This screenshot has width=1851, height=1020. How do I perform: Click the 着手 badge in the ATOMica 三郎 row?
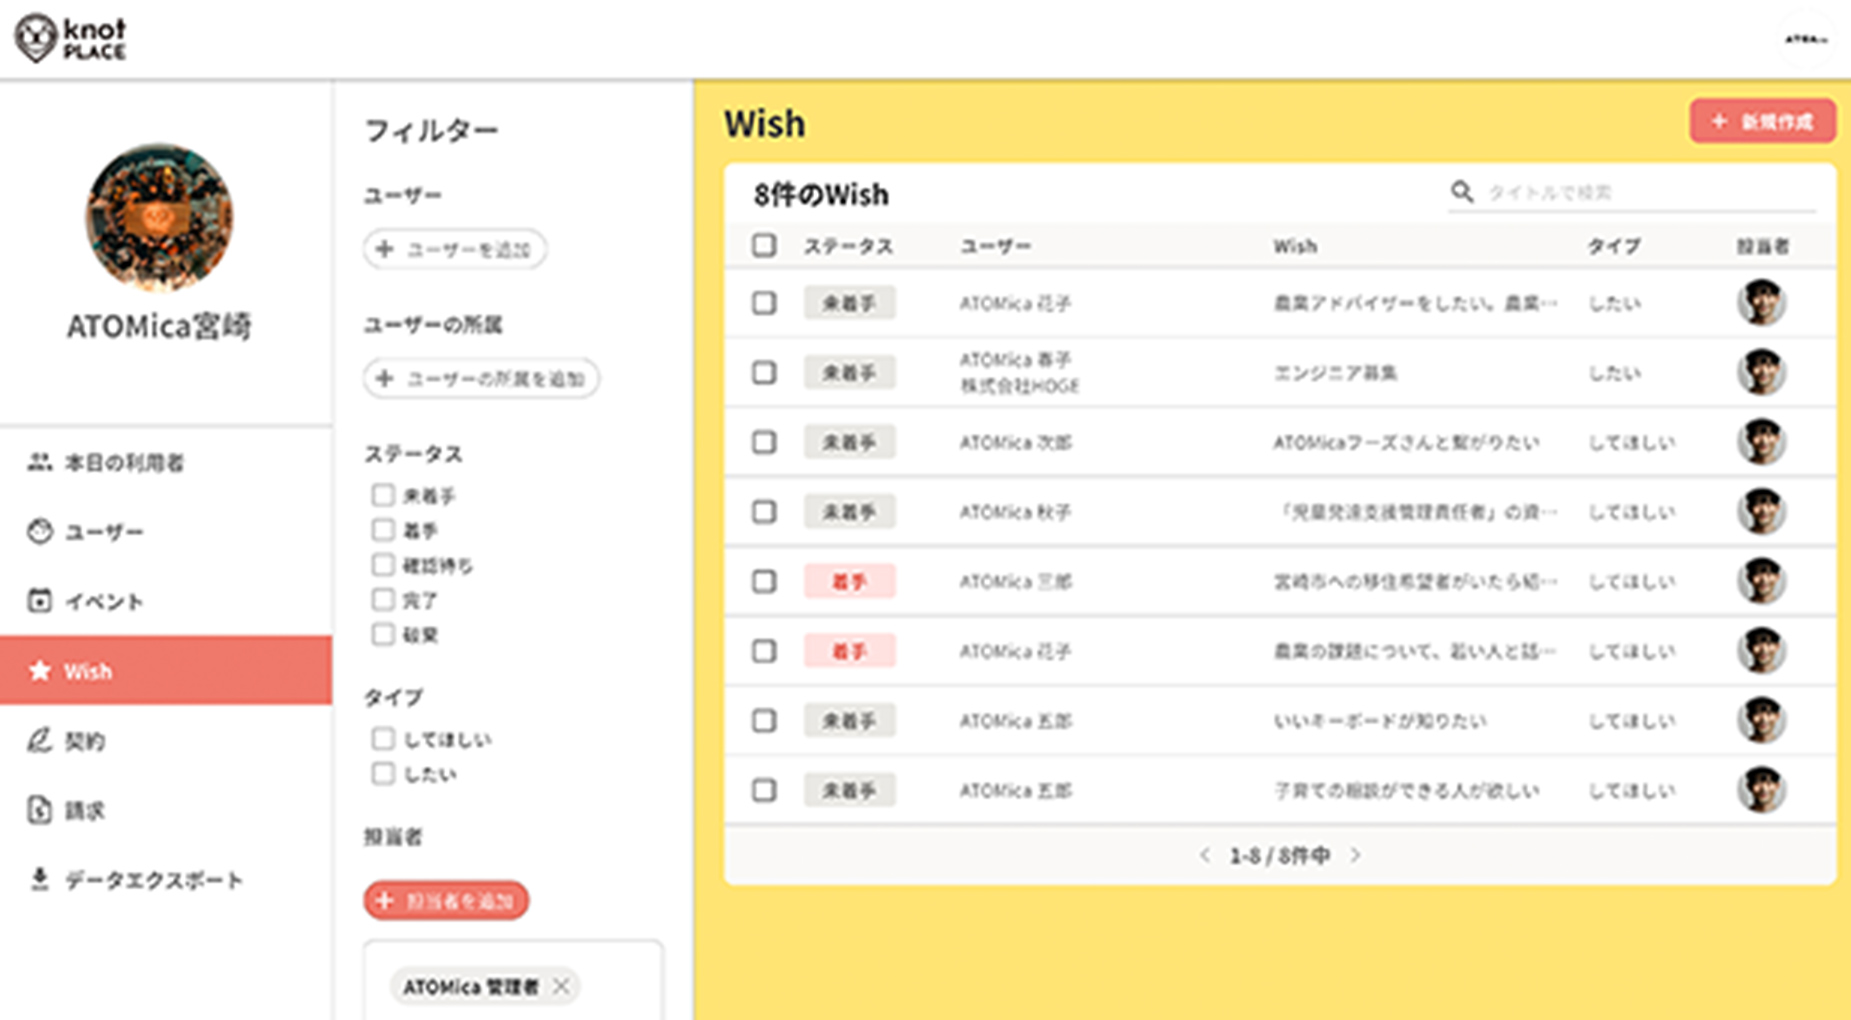[x=849, y=581]
